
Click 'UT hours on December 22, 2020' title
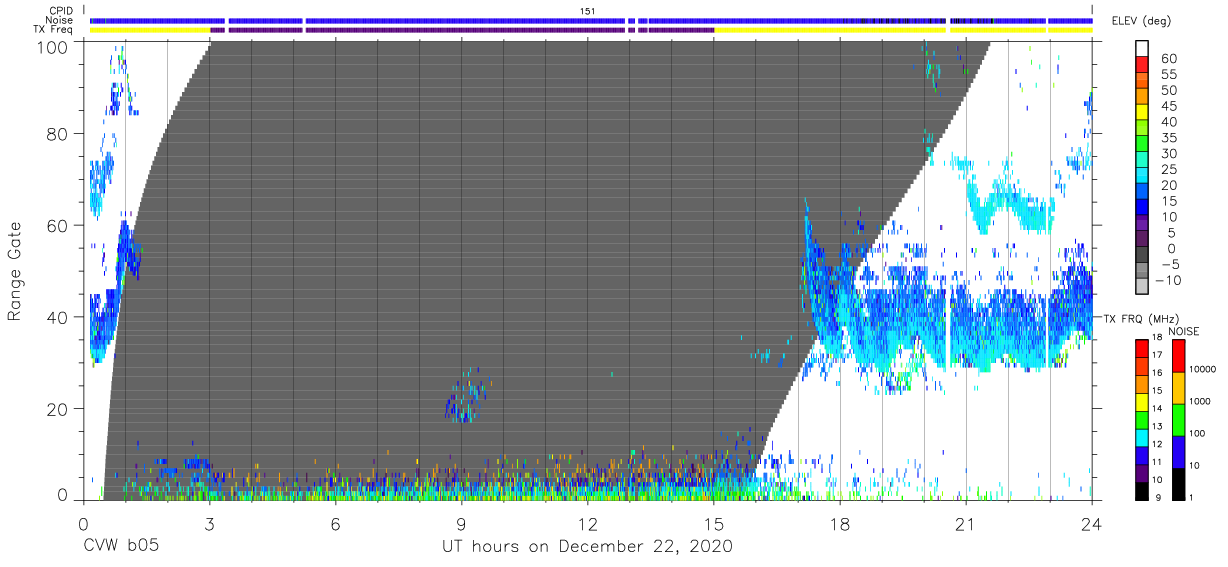(588, 547)
